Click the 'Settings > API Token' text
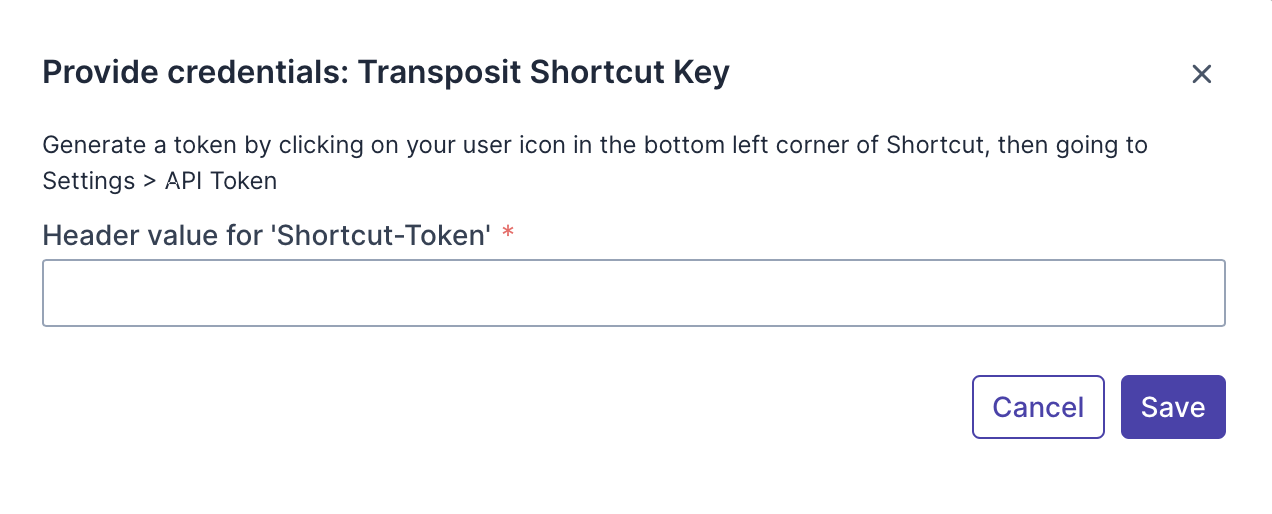This screenshot has width=1272, height=514. [x=159, y=181]
